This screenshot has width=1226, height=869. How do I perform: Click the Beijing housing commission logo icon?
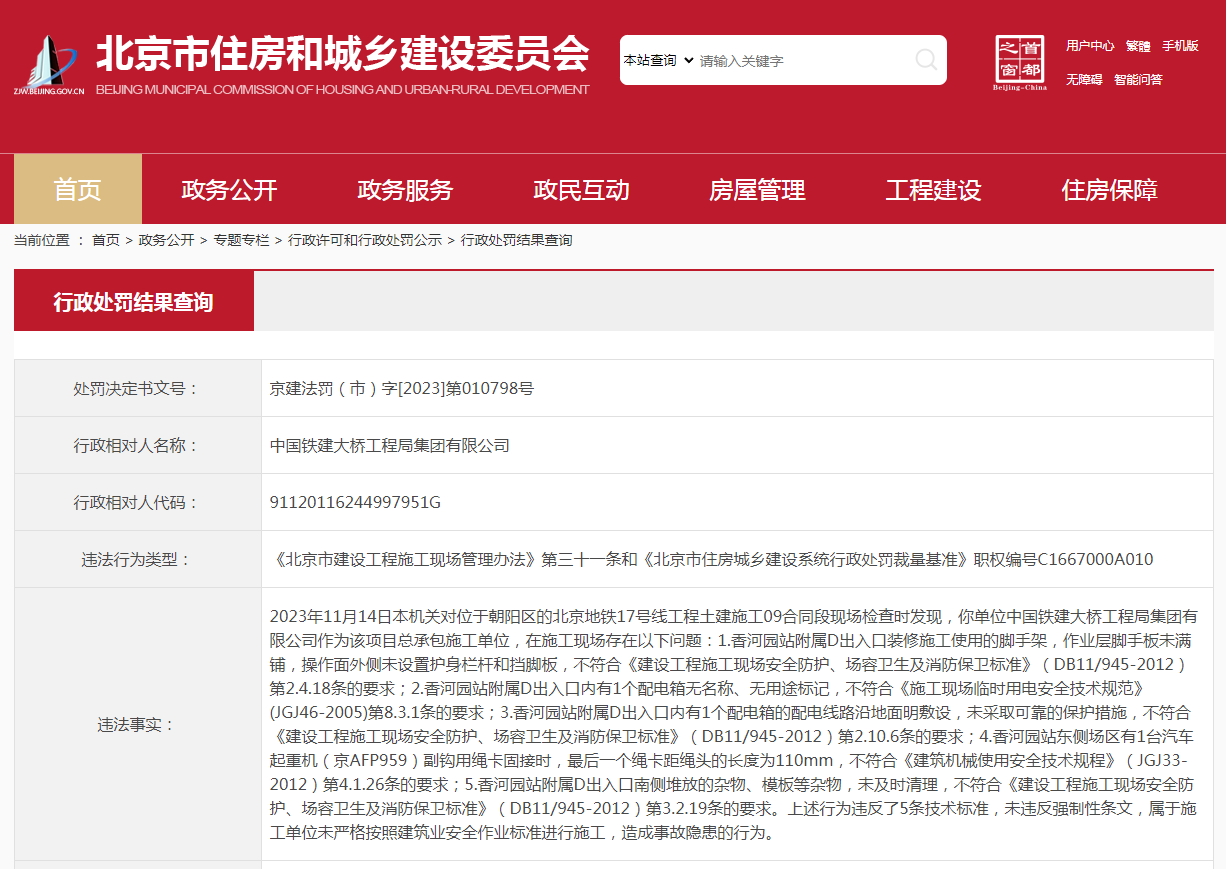pyautogui.click(x=49, y=65)
